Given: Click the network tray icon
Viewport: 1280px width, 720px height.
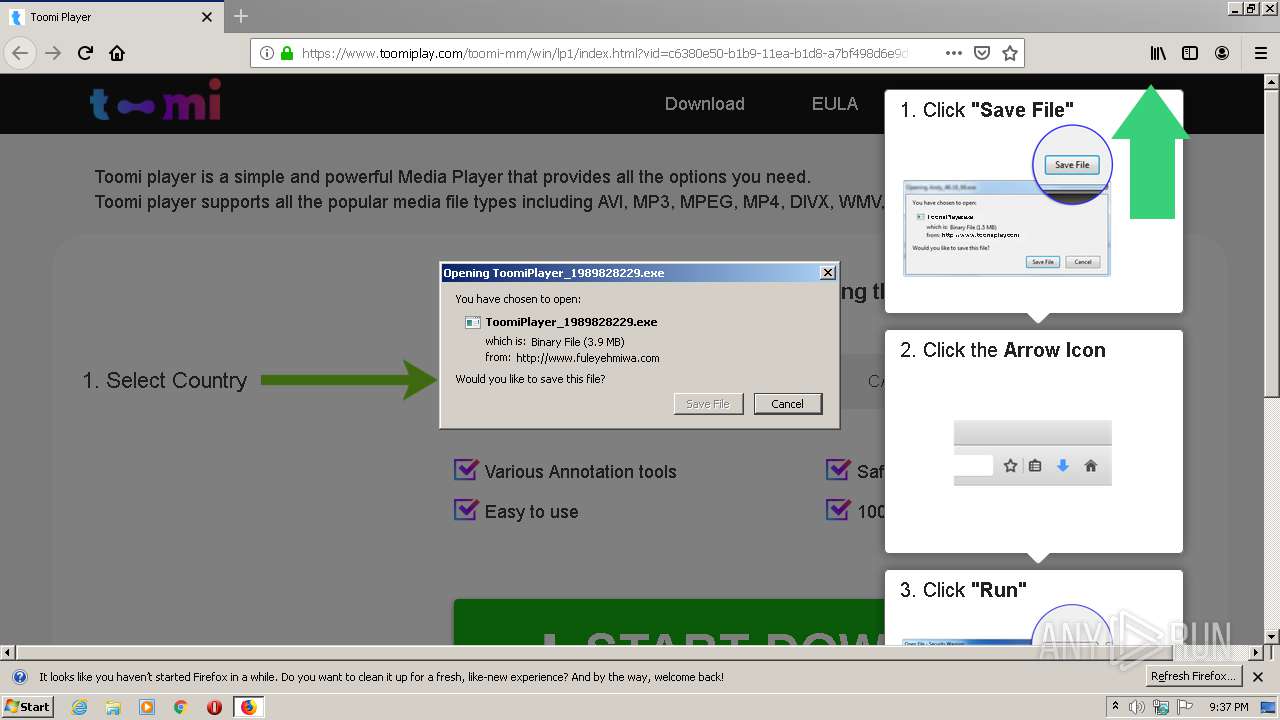Looking at the screenshot, I should pos(1161,707).
